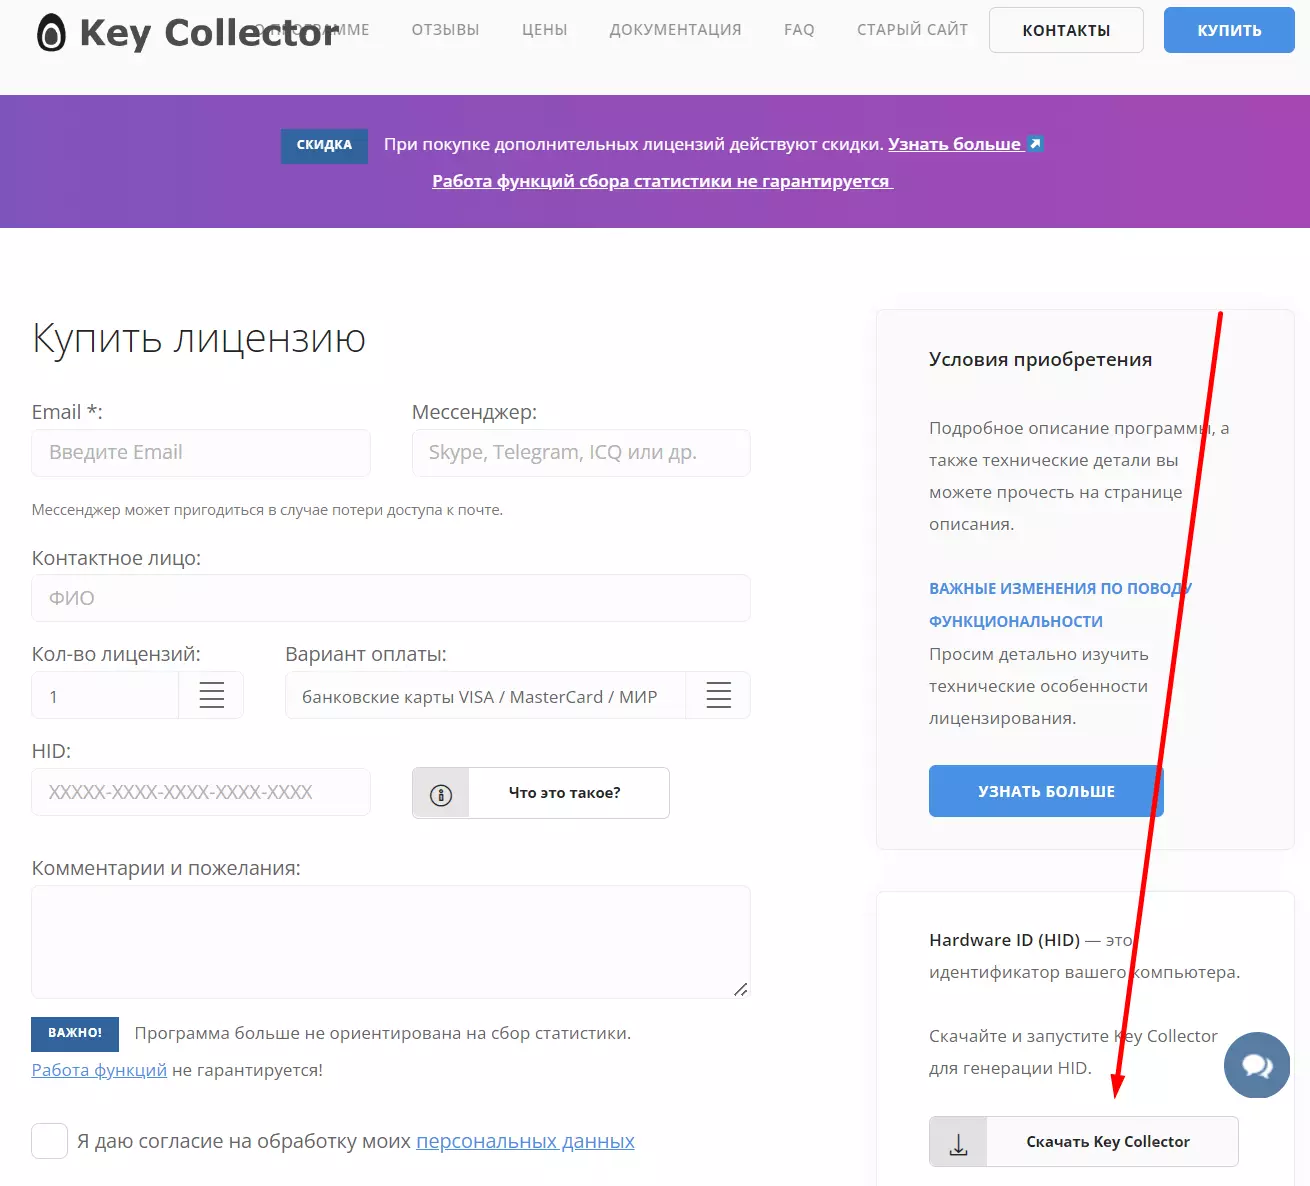Image resolution: width=1310 pixels, height=1186 pixels.
Task: Open the 'Отзывы' menu item
Action: click(446, 30)
